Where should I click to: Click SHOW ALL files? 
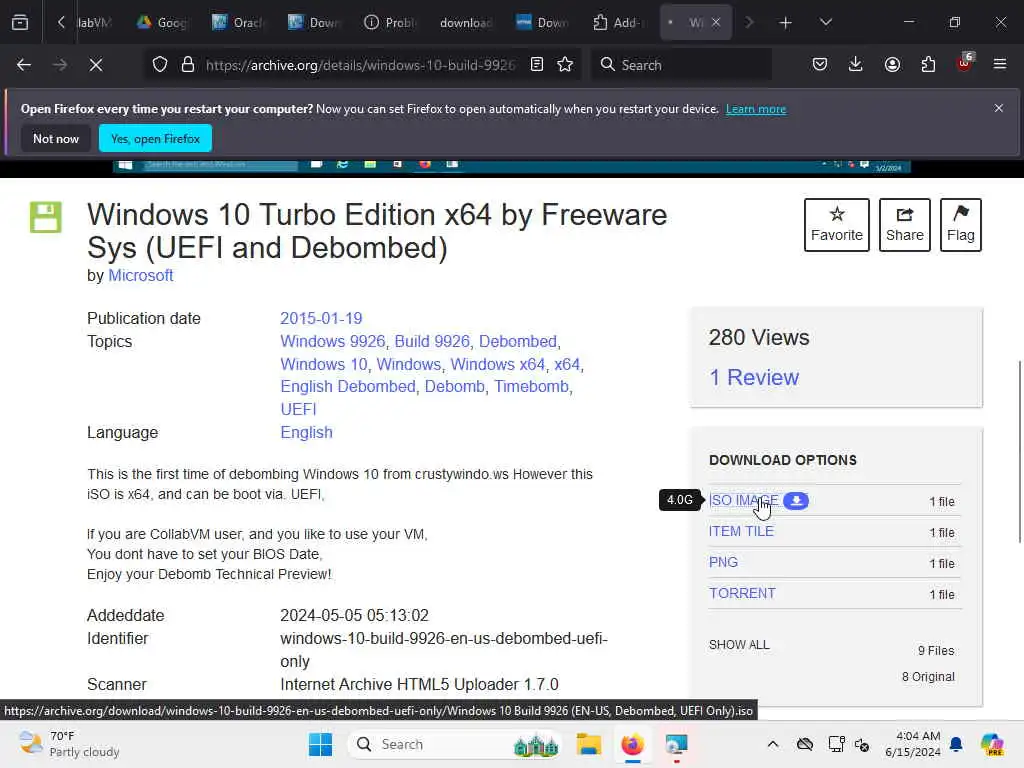[739, 645]
